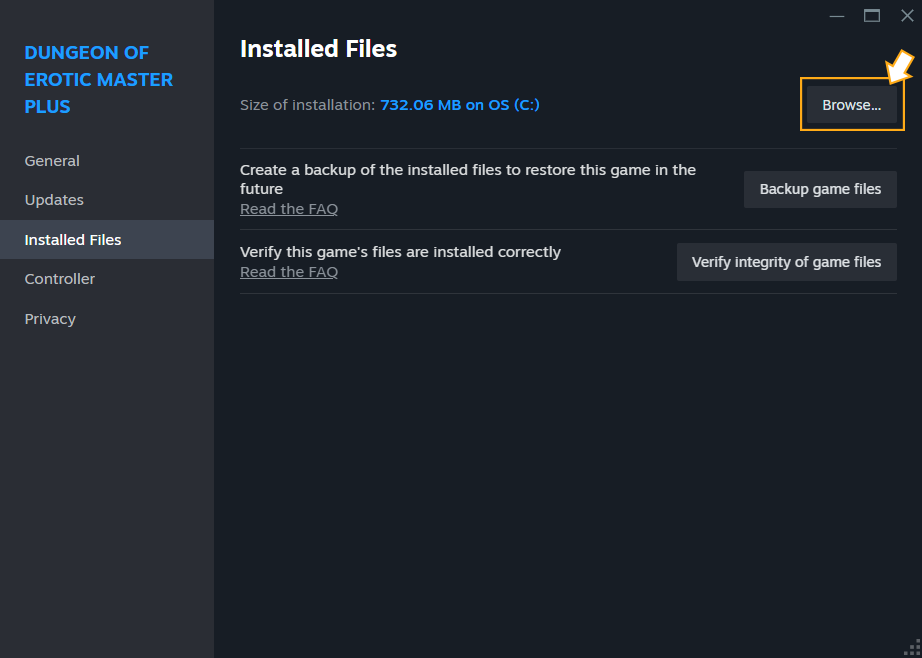
Task: Start Verify integrity of game files
Action: [786, 262]
